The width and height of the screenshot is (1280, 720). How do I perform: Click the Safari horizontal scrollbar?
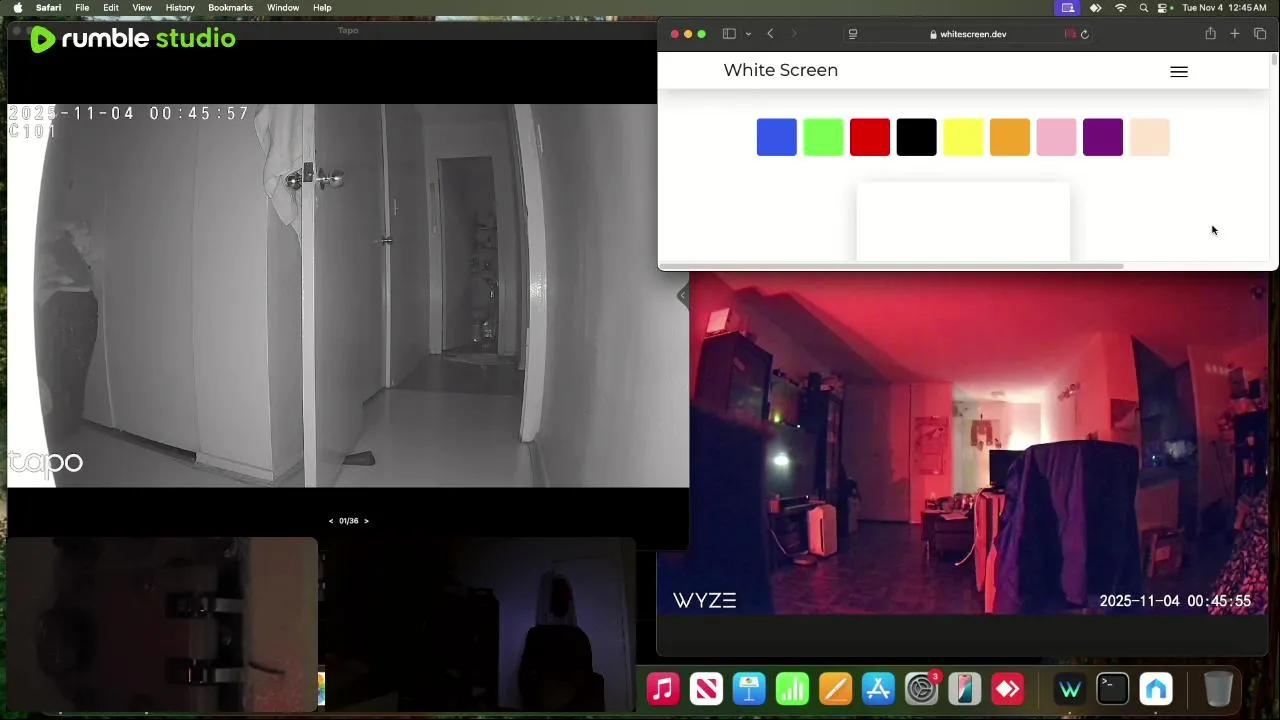pos(892,266)
